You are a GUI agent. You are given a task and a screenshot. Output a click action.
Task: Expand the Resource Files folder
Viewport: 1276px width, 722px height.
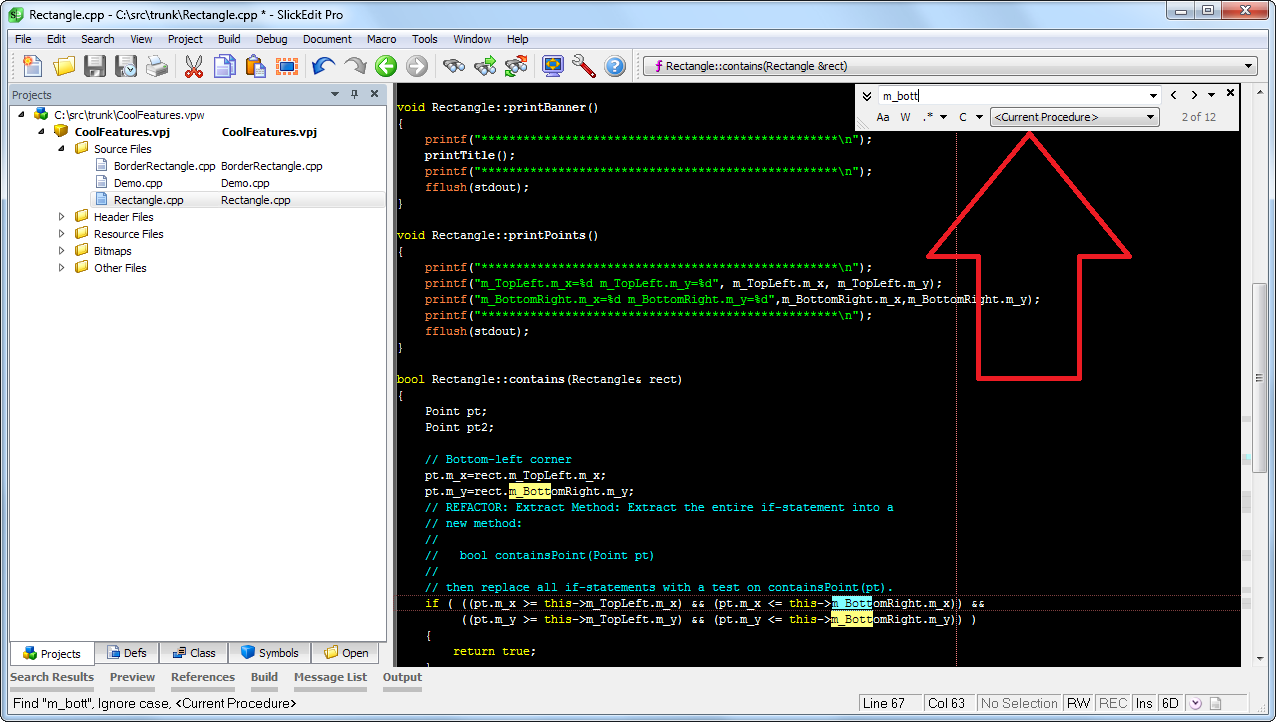pyautogui.click(x=61, y=233)
